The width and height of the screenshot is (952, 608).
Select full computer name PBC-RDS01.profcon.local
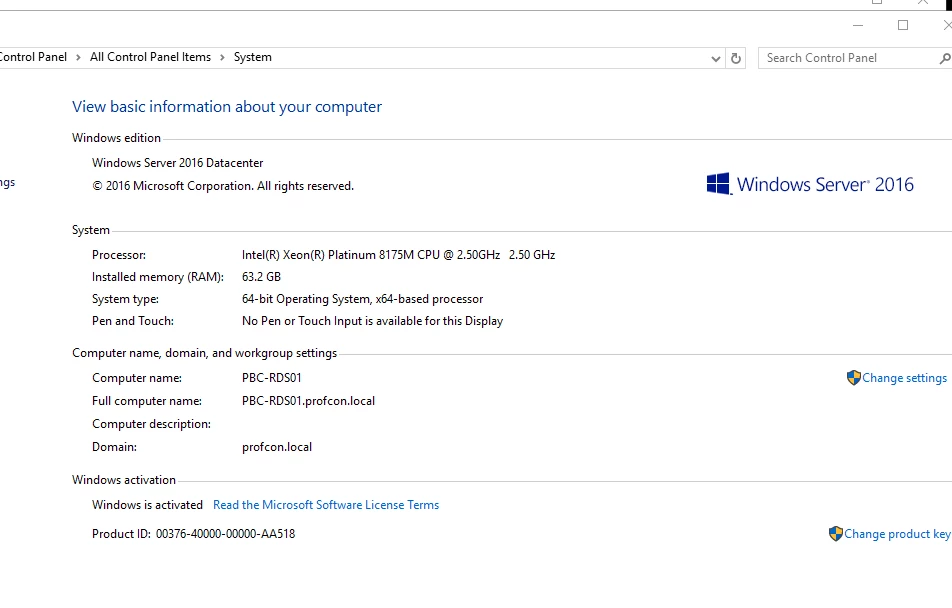(x=308, y=401)
